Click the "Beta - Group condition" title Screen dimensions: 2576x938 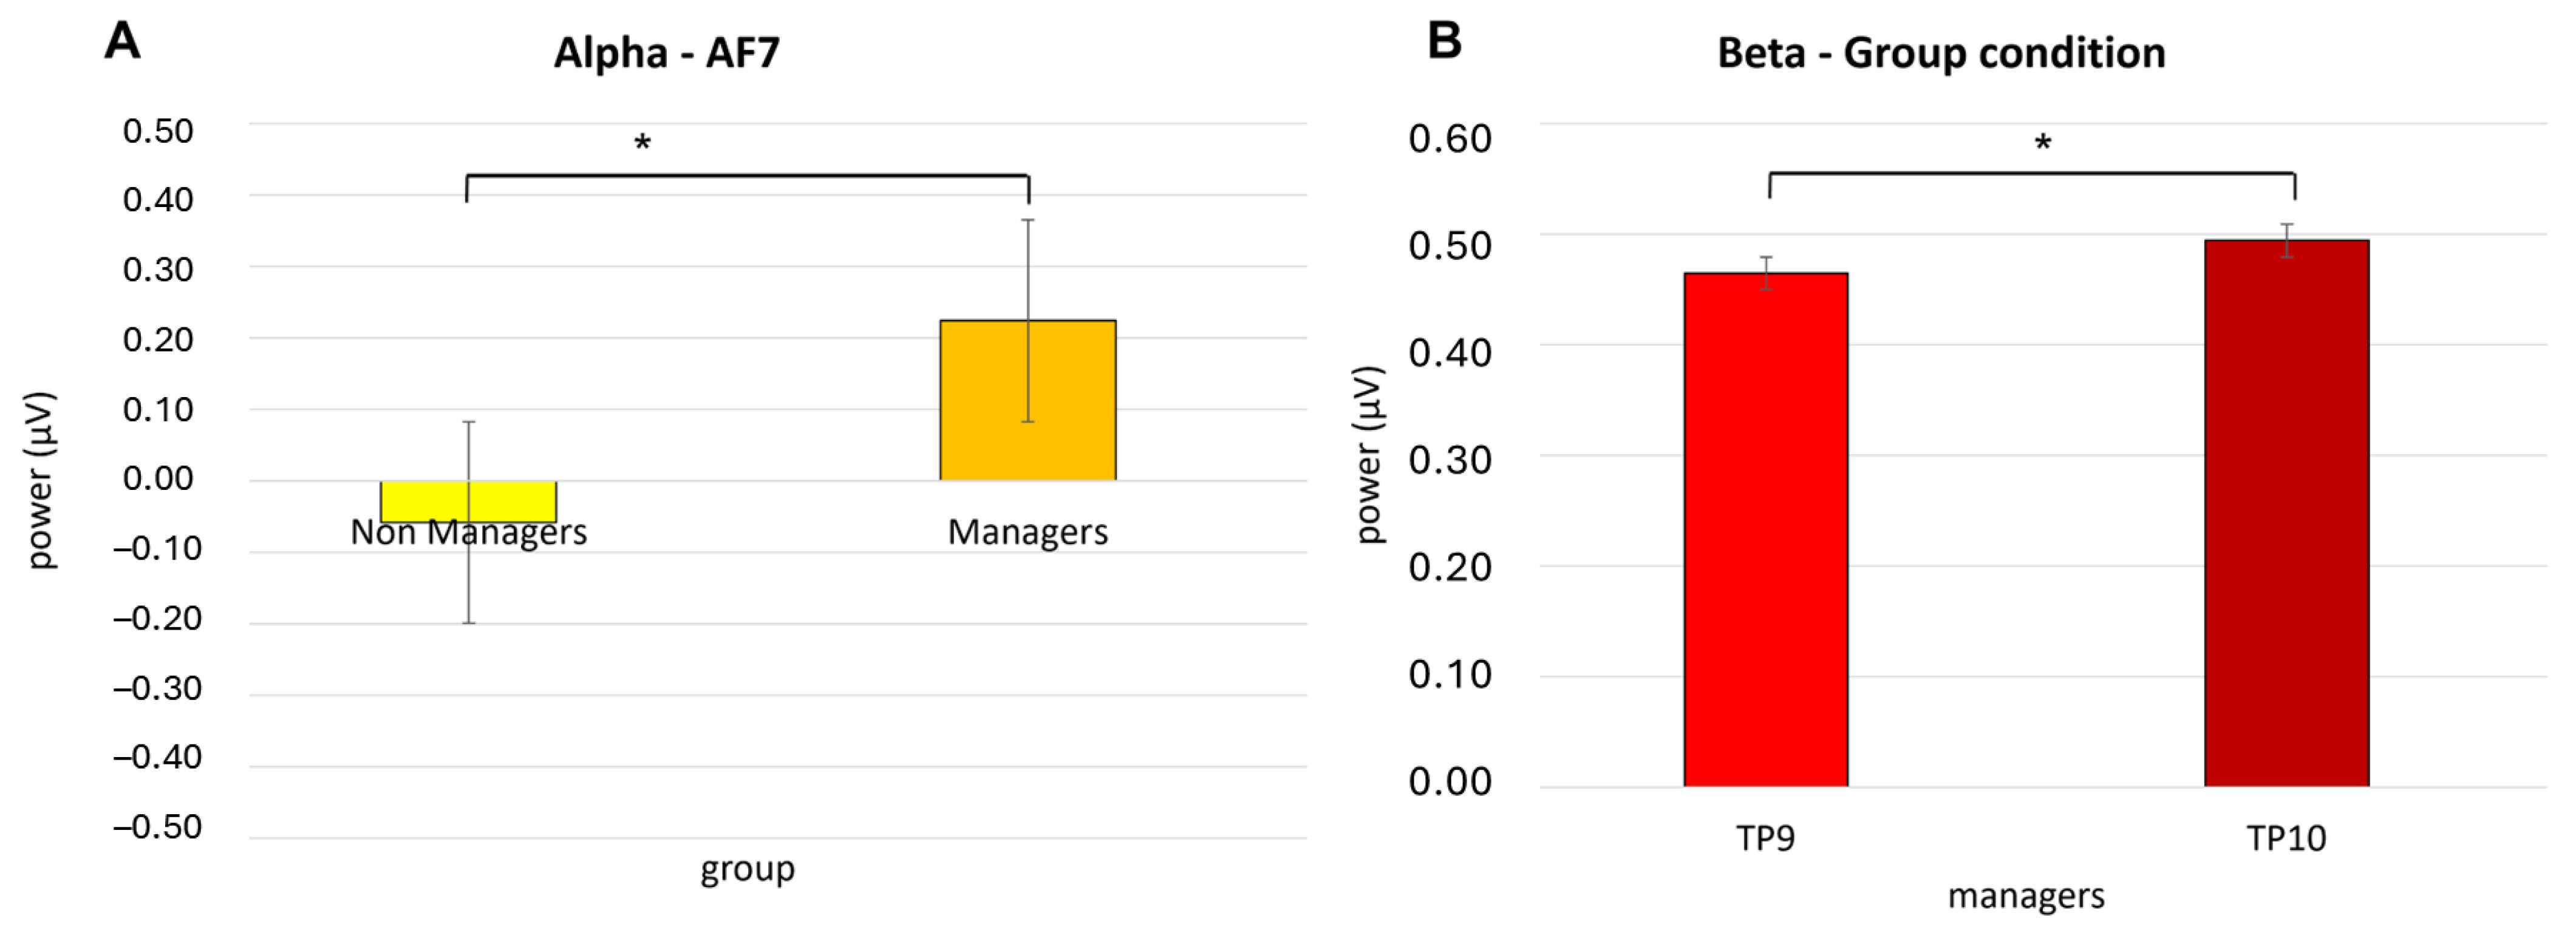pyautogui.click(x=1941, y=53)
